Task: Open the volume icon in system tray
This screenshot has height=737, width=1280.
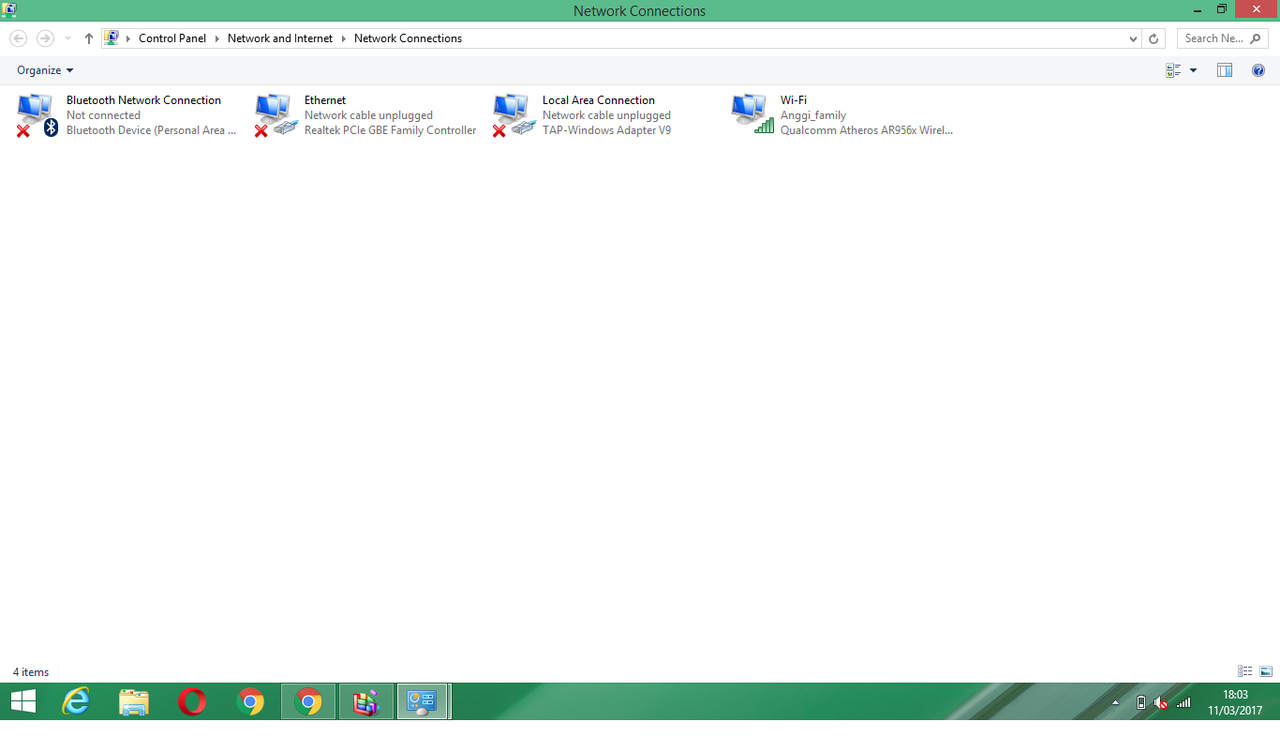Action: pyautogui.click(x=1161, y=703)
